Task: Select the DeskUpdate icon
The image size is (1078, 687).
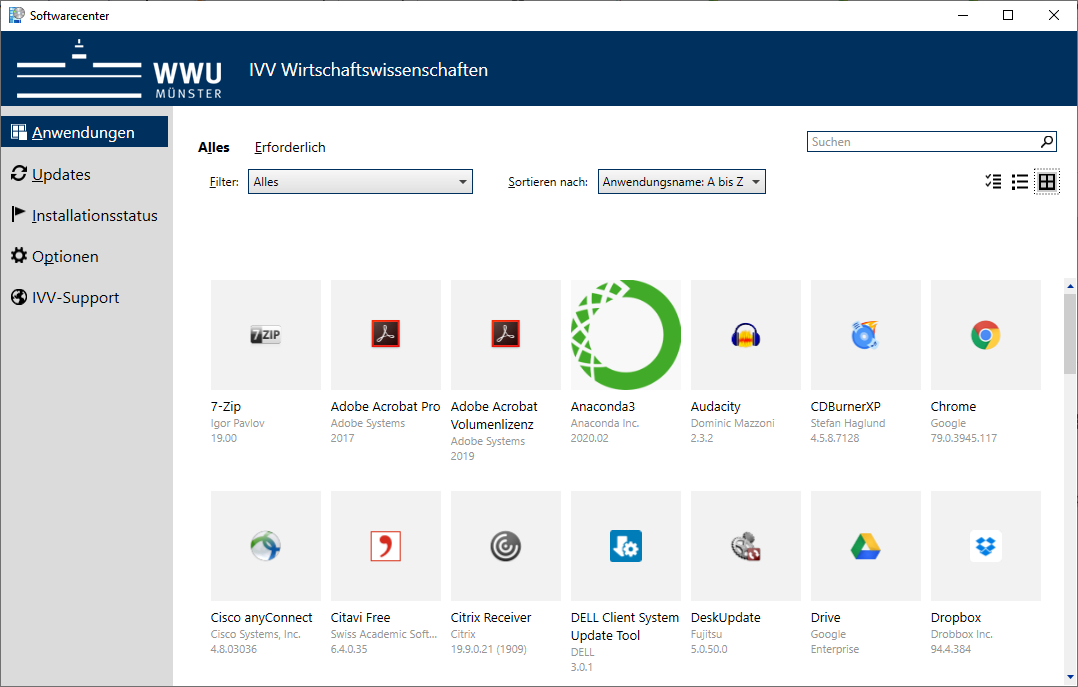Action: coord(745,546)
